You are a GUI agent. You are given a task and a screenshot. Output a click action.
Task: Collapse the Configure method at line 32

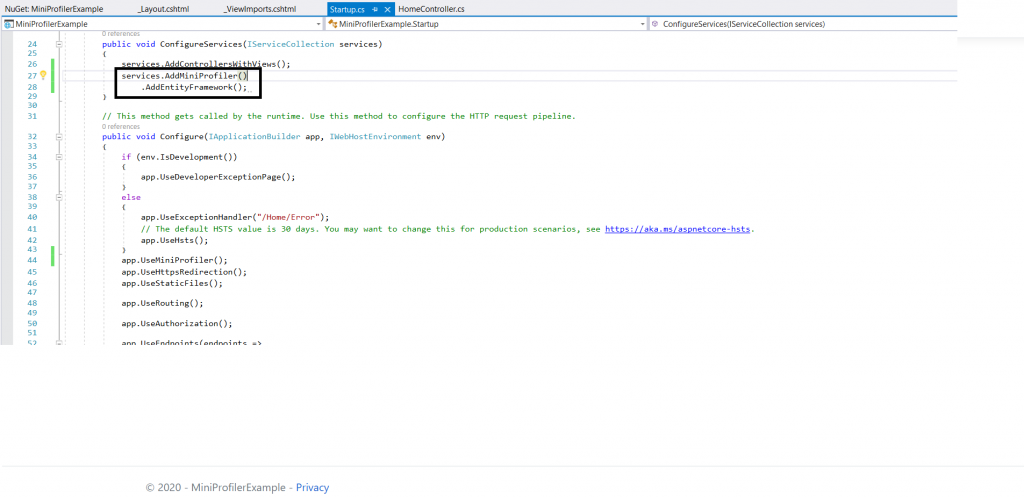[59, 137]
